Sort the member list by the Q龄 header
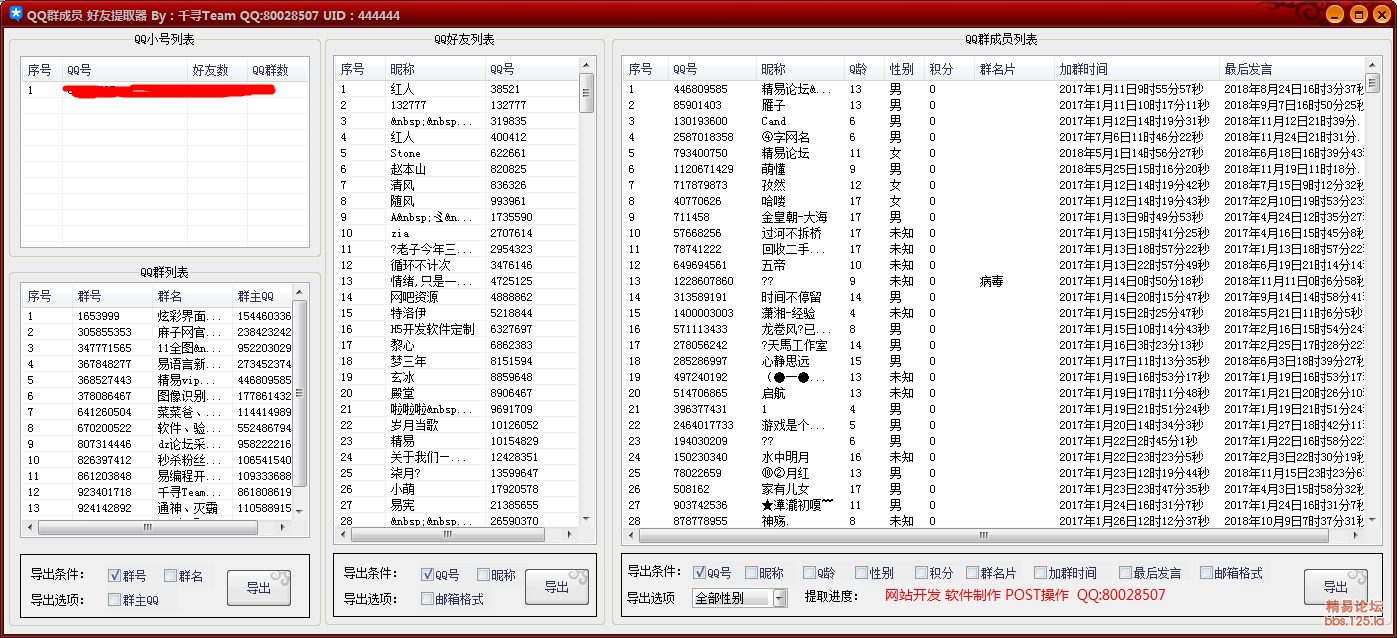This screenshot has height=638, width=1397. (x=863, y=69)
